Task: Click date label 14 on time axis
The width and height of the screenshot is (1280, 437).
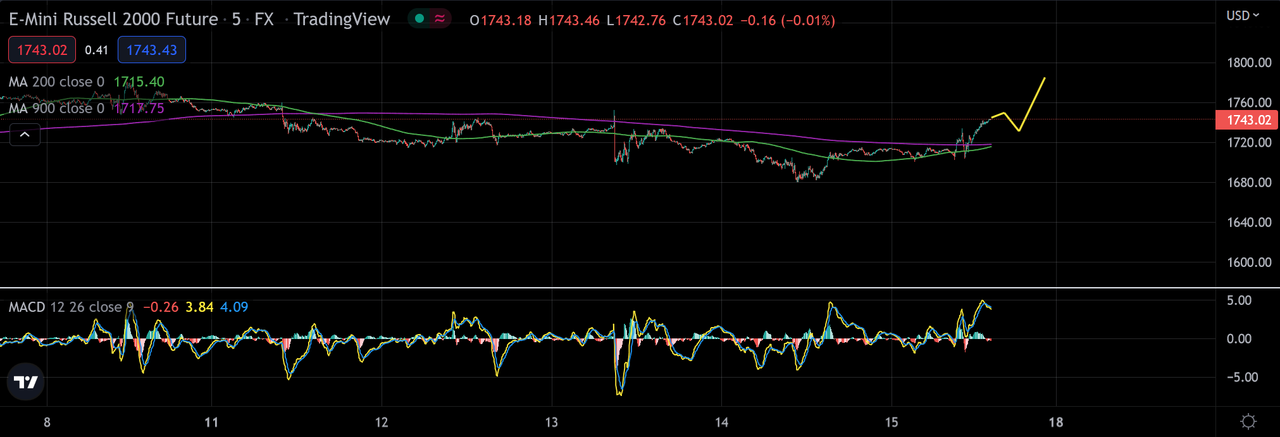Action: 723,421
